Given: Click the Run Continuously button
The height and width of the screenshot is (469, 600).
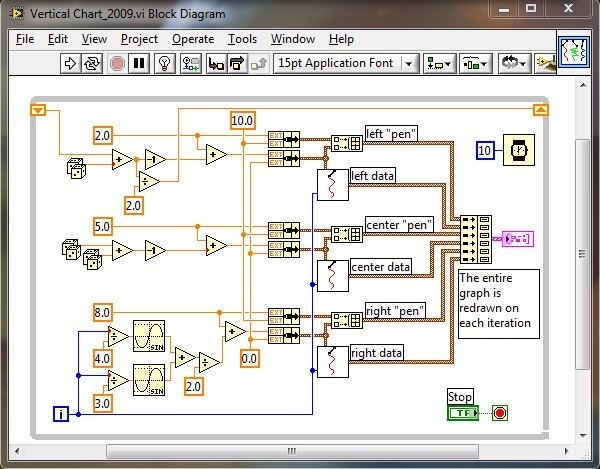Looking at the screenshot, I should [93, 64].
